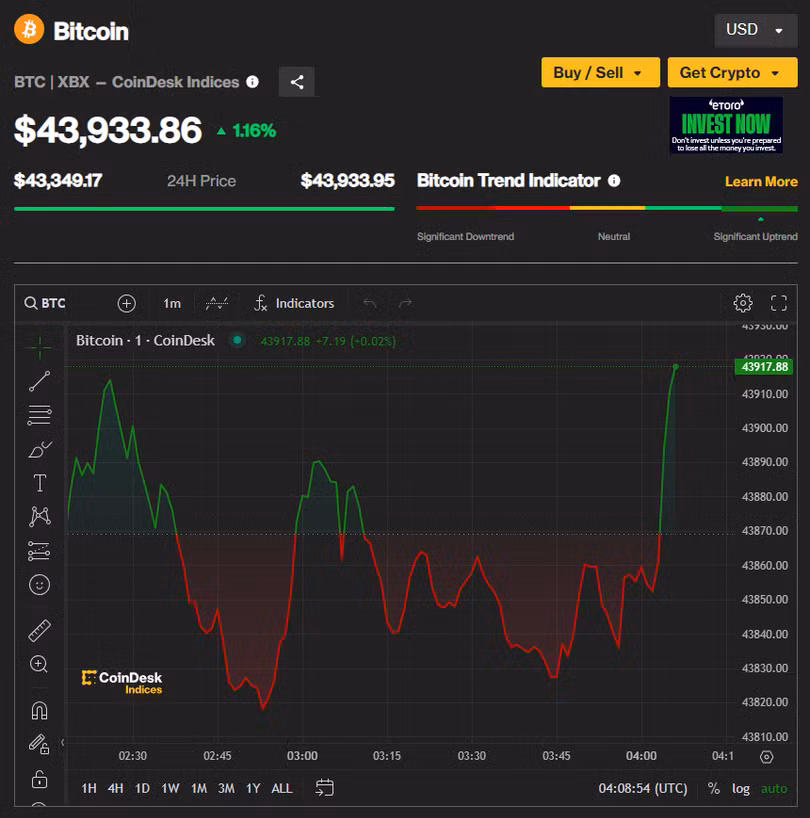The width and height of the screenshot is (810, 818).
Task: Expand the Get Crypto dropdown
Action: click(x=732, y=73)
